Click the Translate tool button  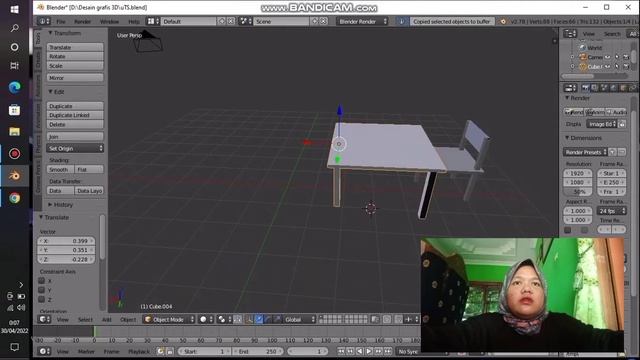(75, 47)
